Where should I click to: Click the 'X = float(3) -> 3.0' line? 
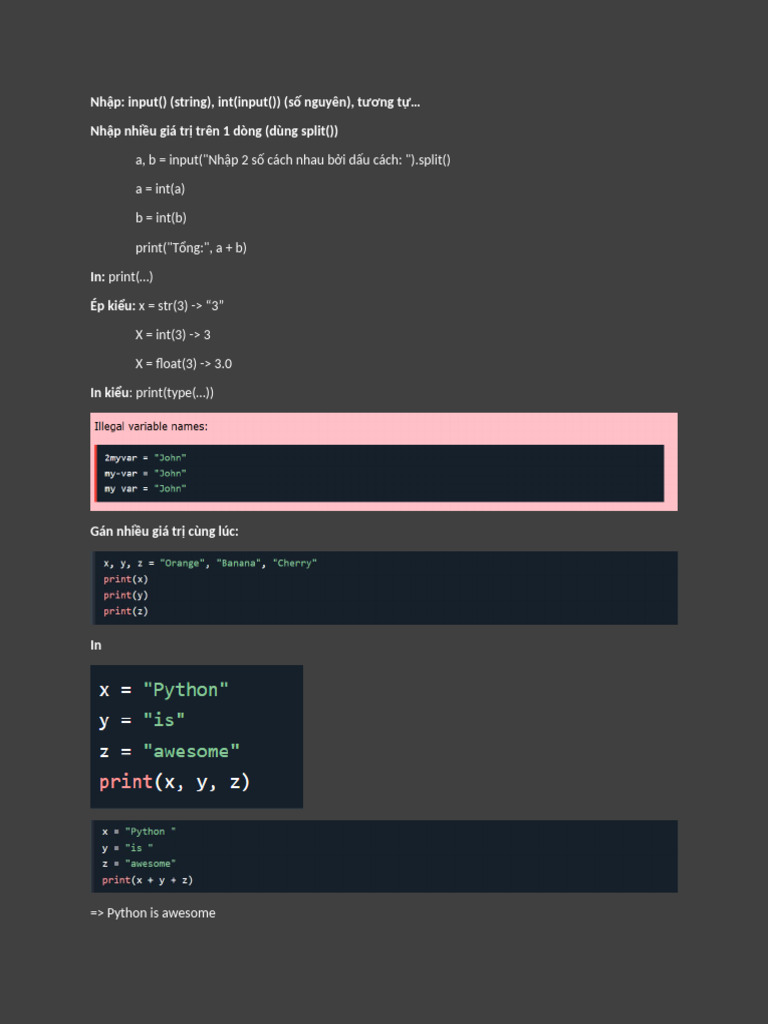[x=184, y=363]
